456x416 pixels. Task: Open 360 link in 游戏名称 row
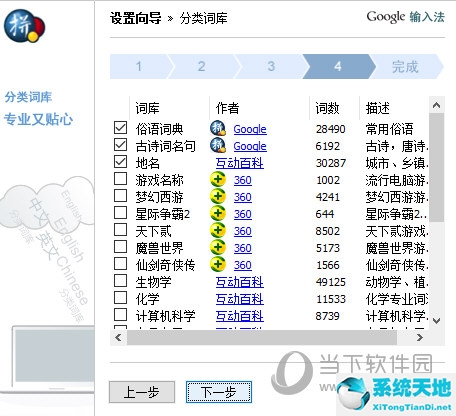pos(243,180)
